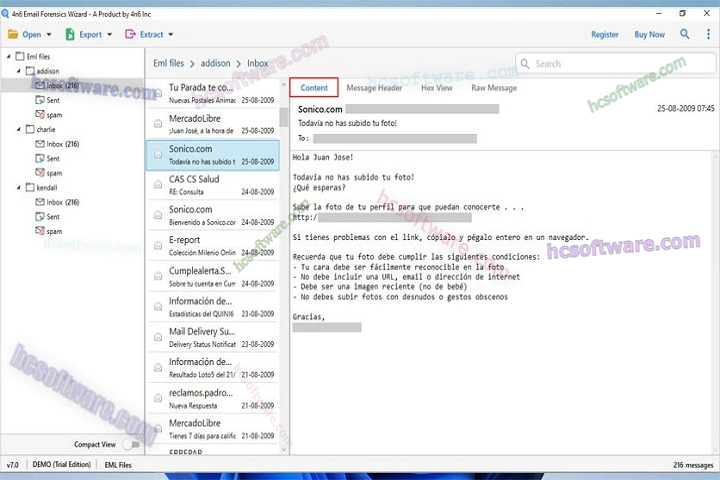This screenshot has height=480, width=720.
Task: Click charlie spam folder icon
Action: [x=40, y=173]
